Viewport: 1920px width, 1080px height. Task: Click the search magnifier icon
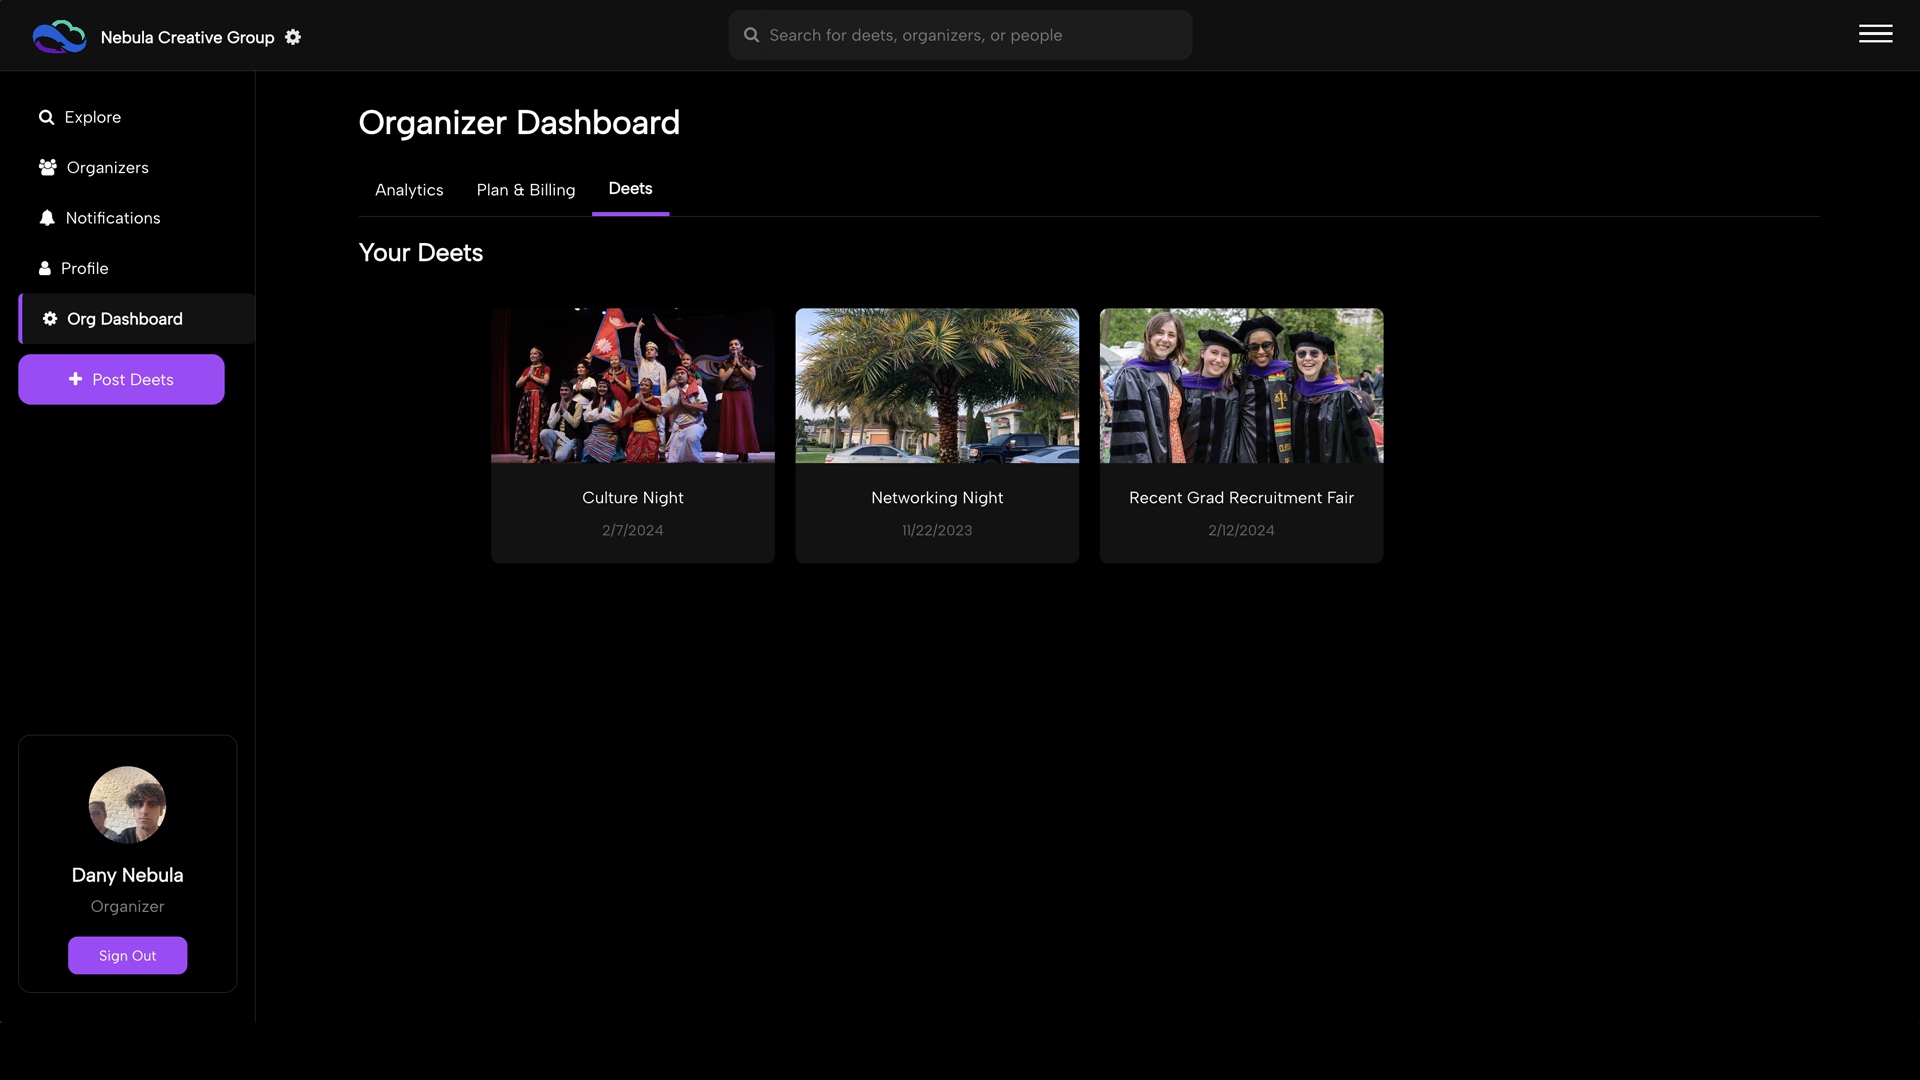(751, 35)
